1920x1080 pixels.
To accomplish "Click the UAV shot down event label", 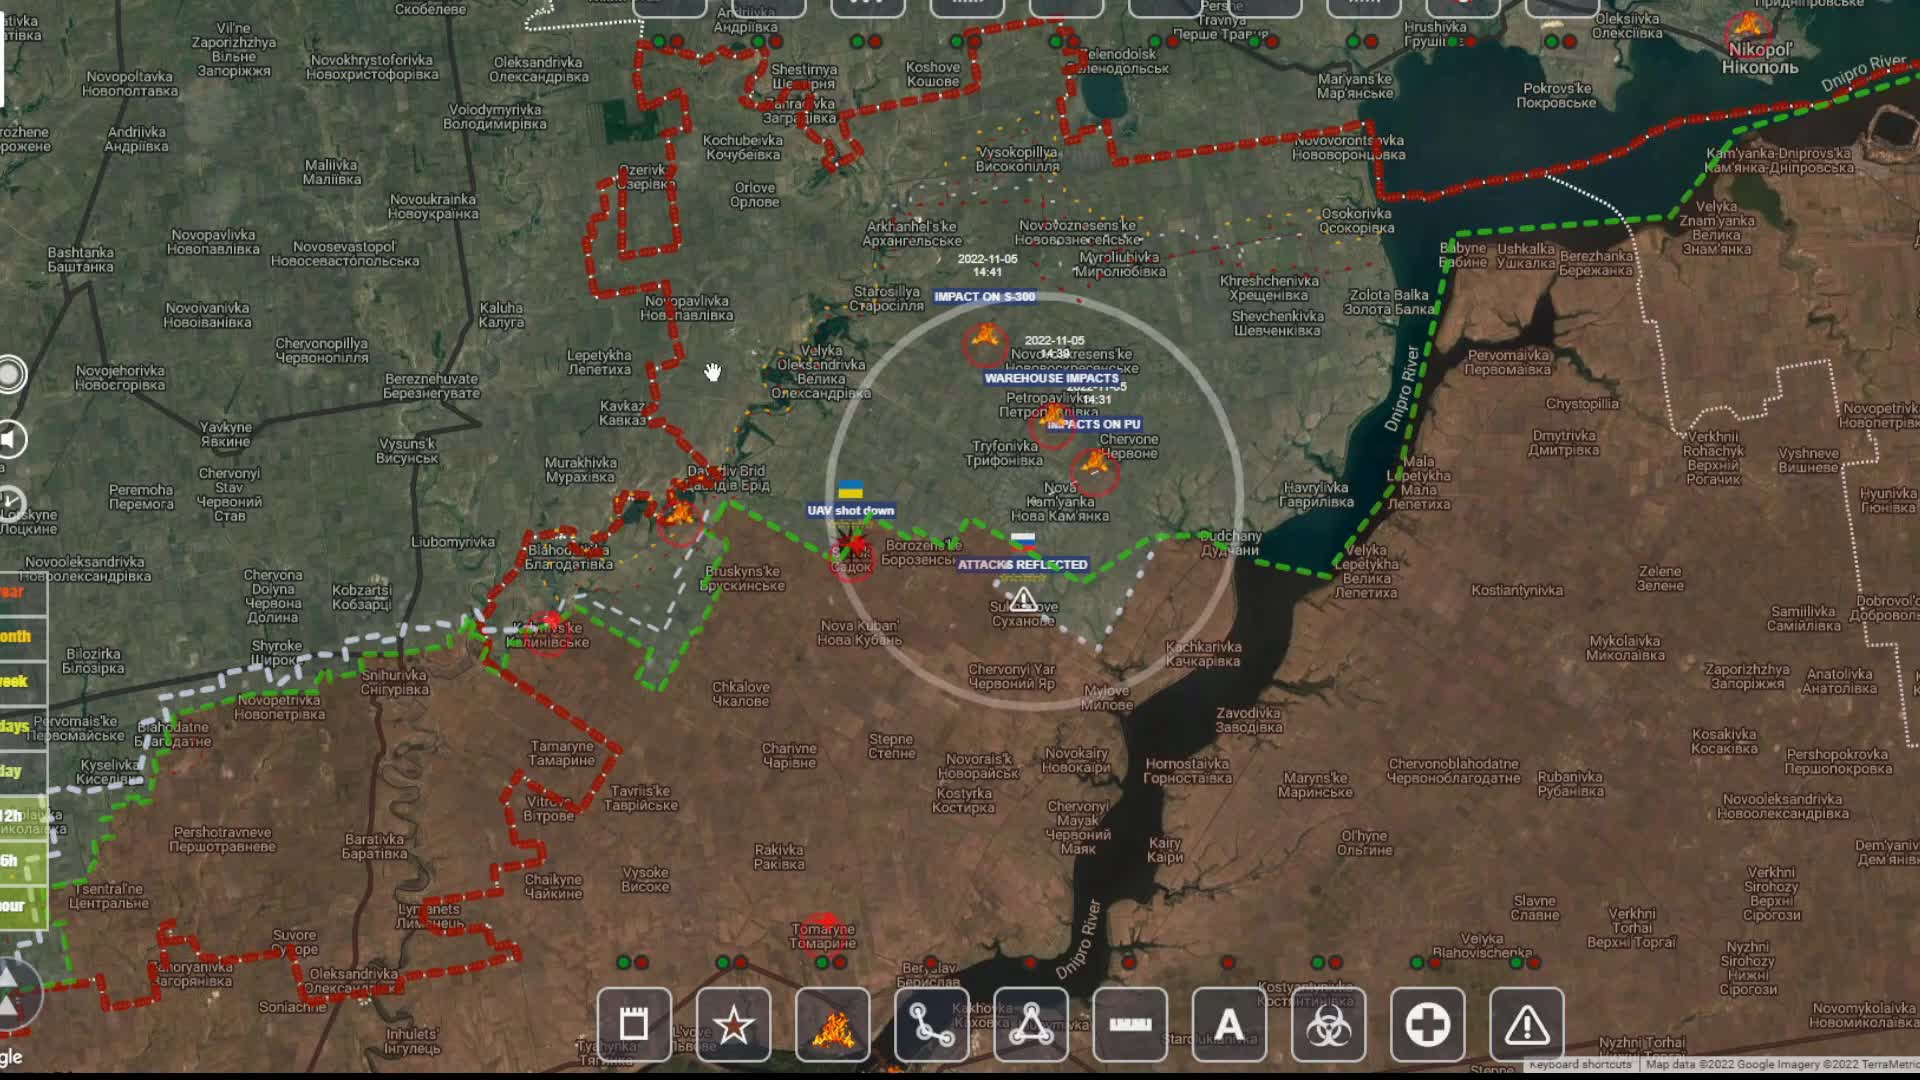I will 851,510.
